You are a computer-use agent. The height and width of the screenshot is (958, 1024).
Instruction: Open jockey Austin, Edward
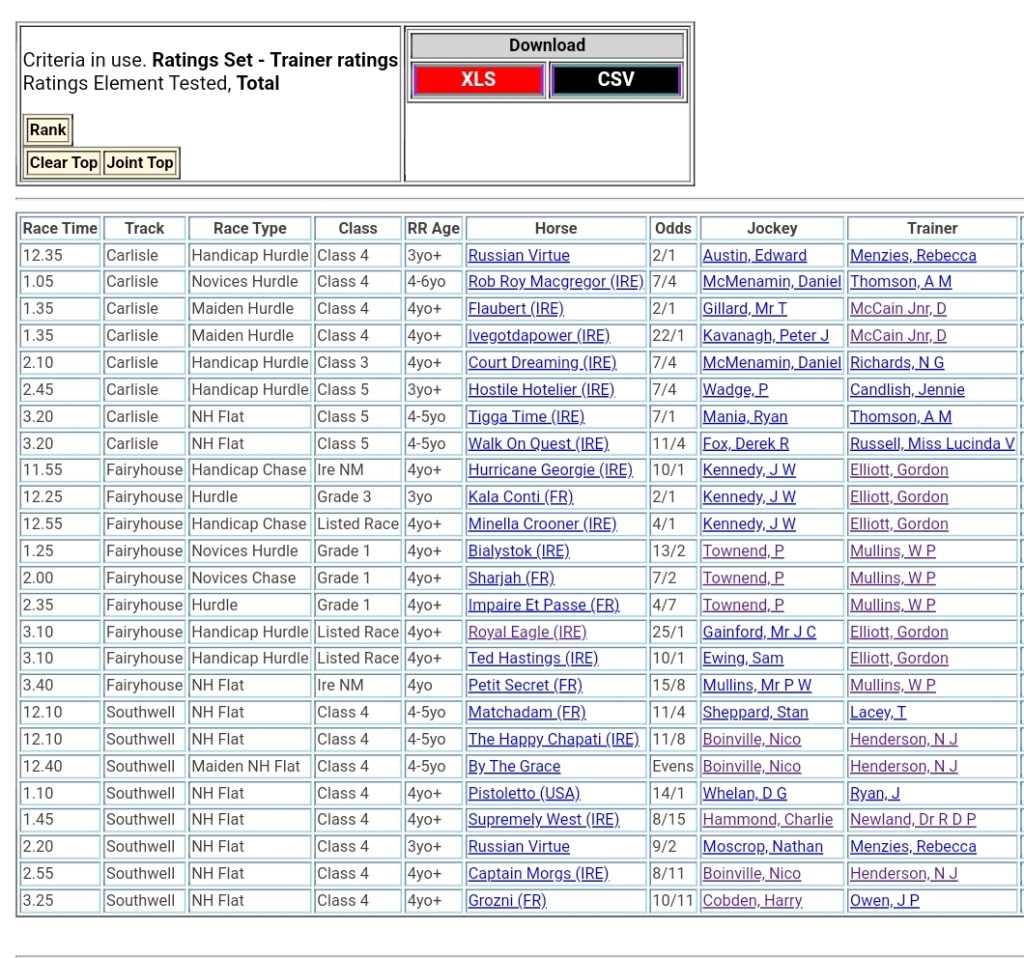[754, 256]
